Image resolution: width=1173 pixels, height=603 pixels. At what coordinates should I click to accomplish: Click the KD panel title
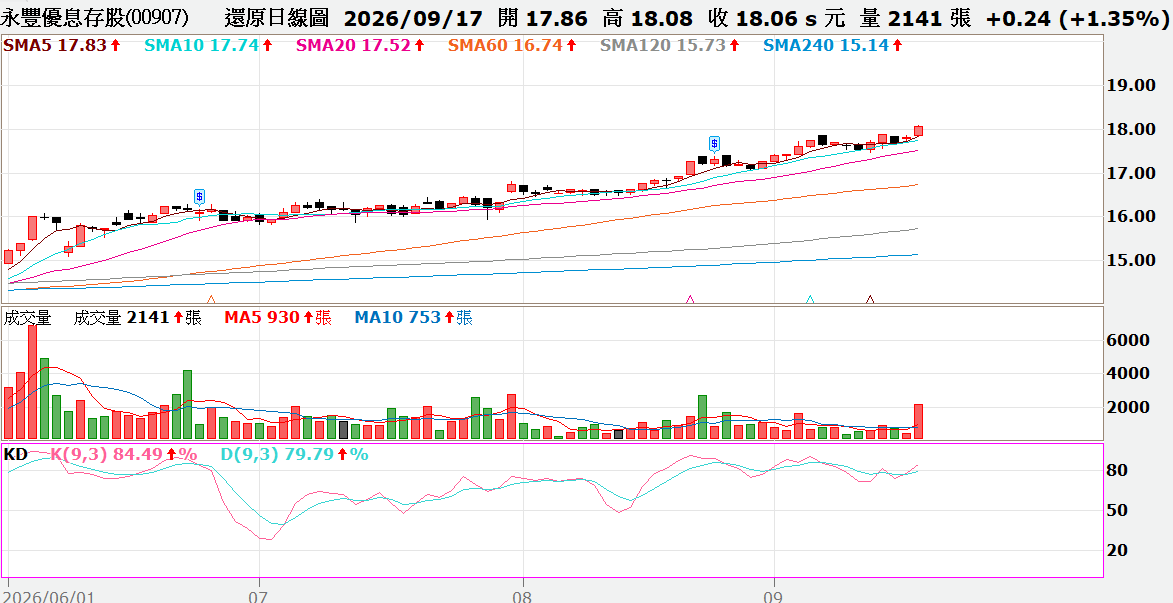[x=16, y=454]
